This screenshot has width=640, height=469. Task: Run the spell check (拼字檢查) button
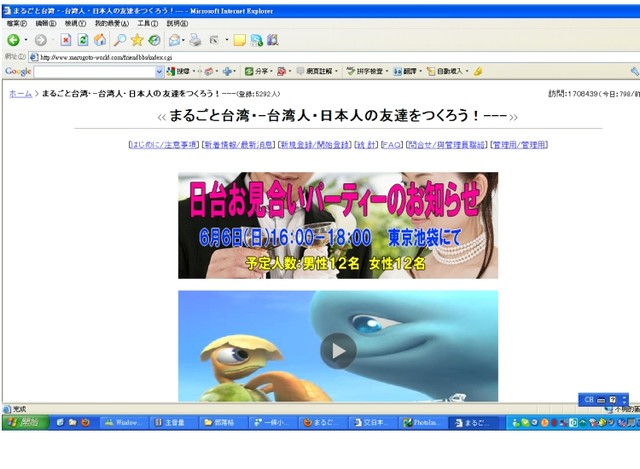point(364,71)
